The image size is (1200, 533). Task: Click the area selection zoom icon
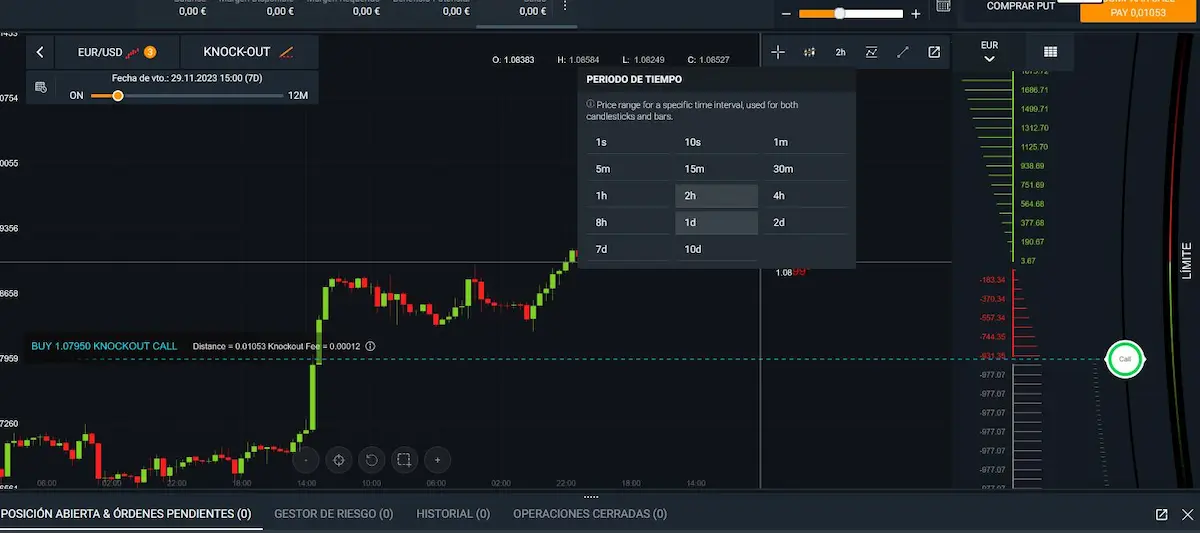pyautogui.click(x=404, y=460)
